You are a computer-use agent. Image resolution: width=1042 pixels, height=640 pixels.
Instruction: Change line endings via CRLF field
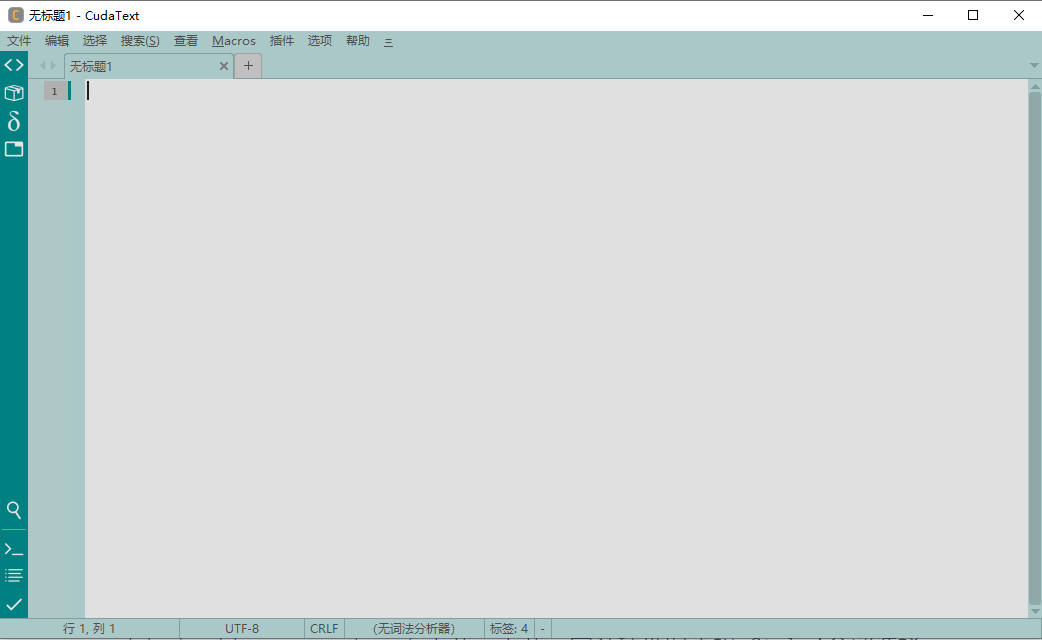(x=324, y=629)
